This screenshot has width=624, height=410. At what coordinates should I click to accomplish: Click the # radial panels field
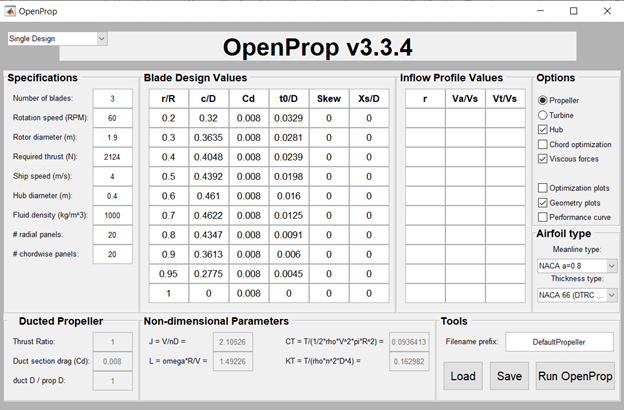tap(113, 235)
